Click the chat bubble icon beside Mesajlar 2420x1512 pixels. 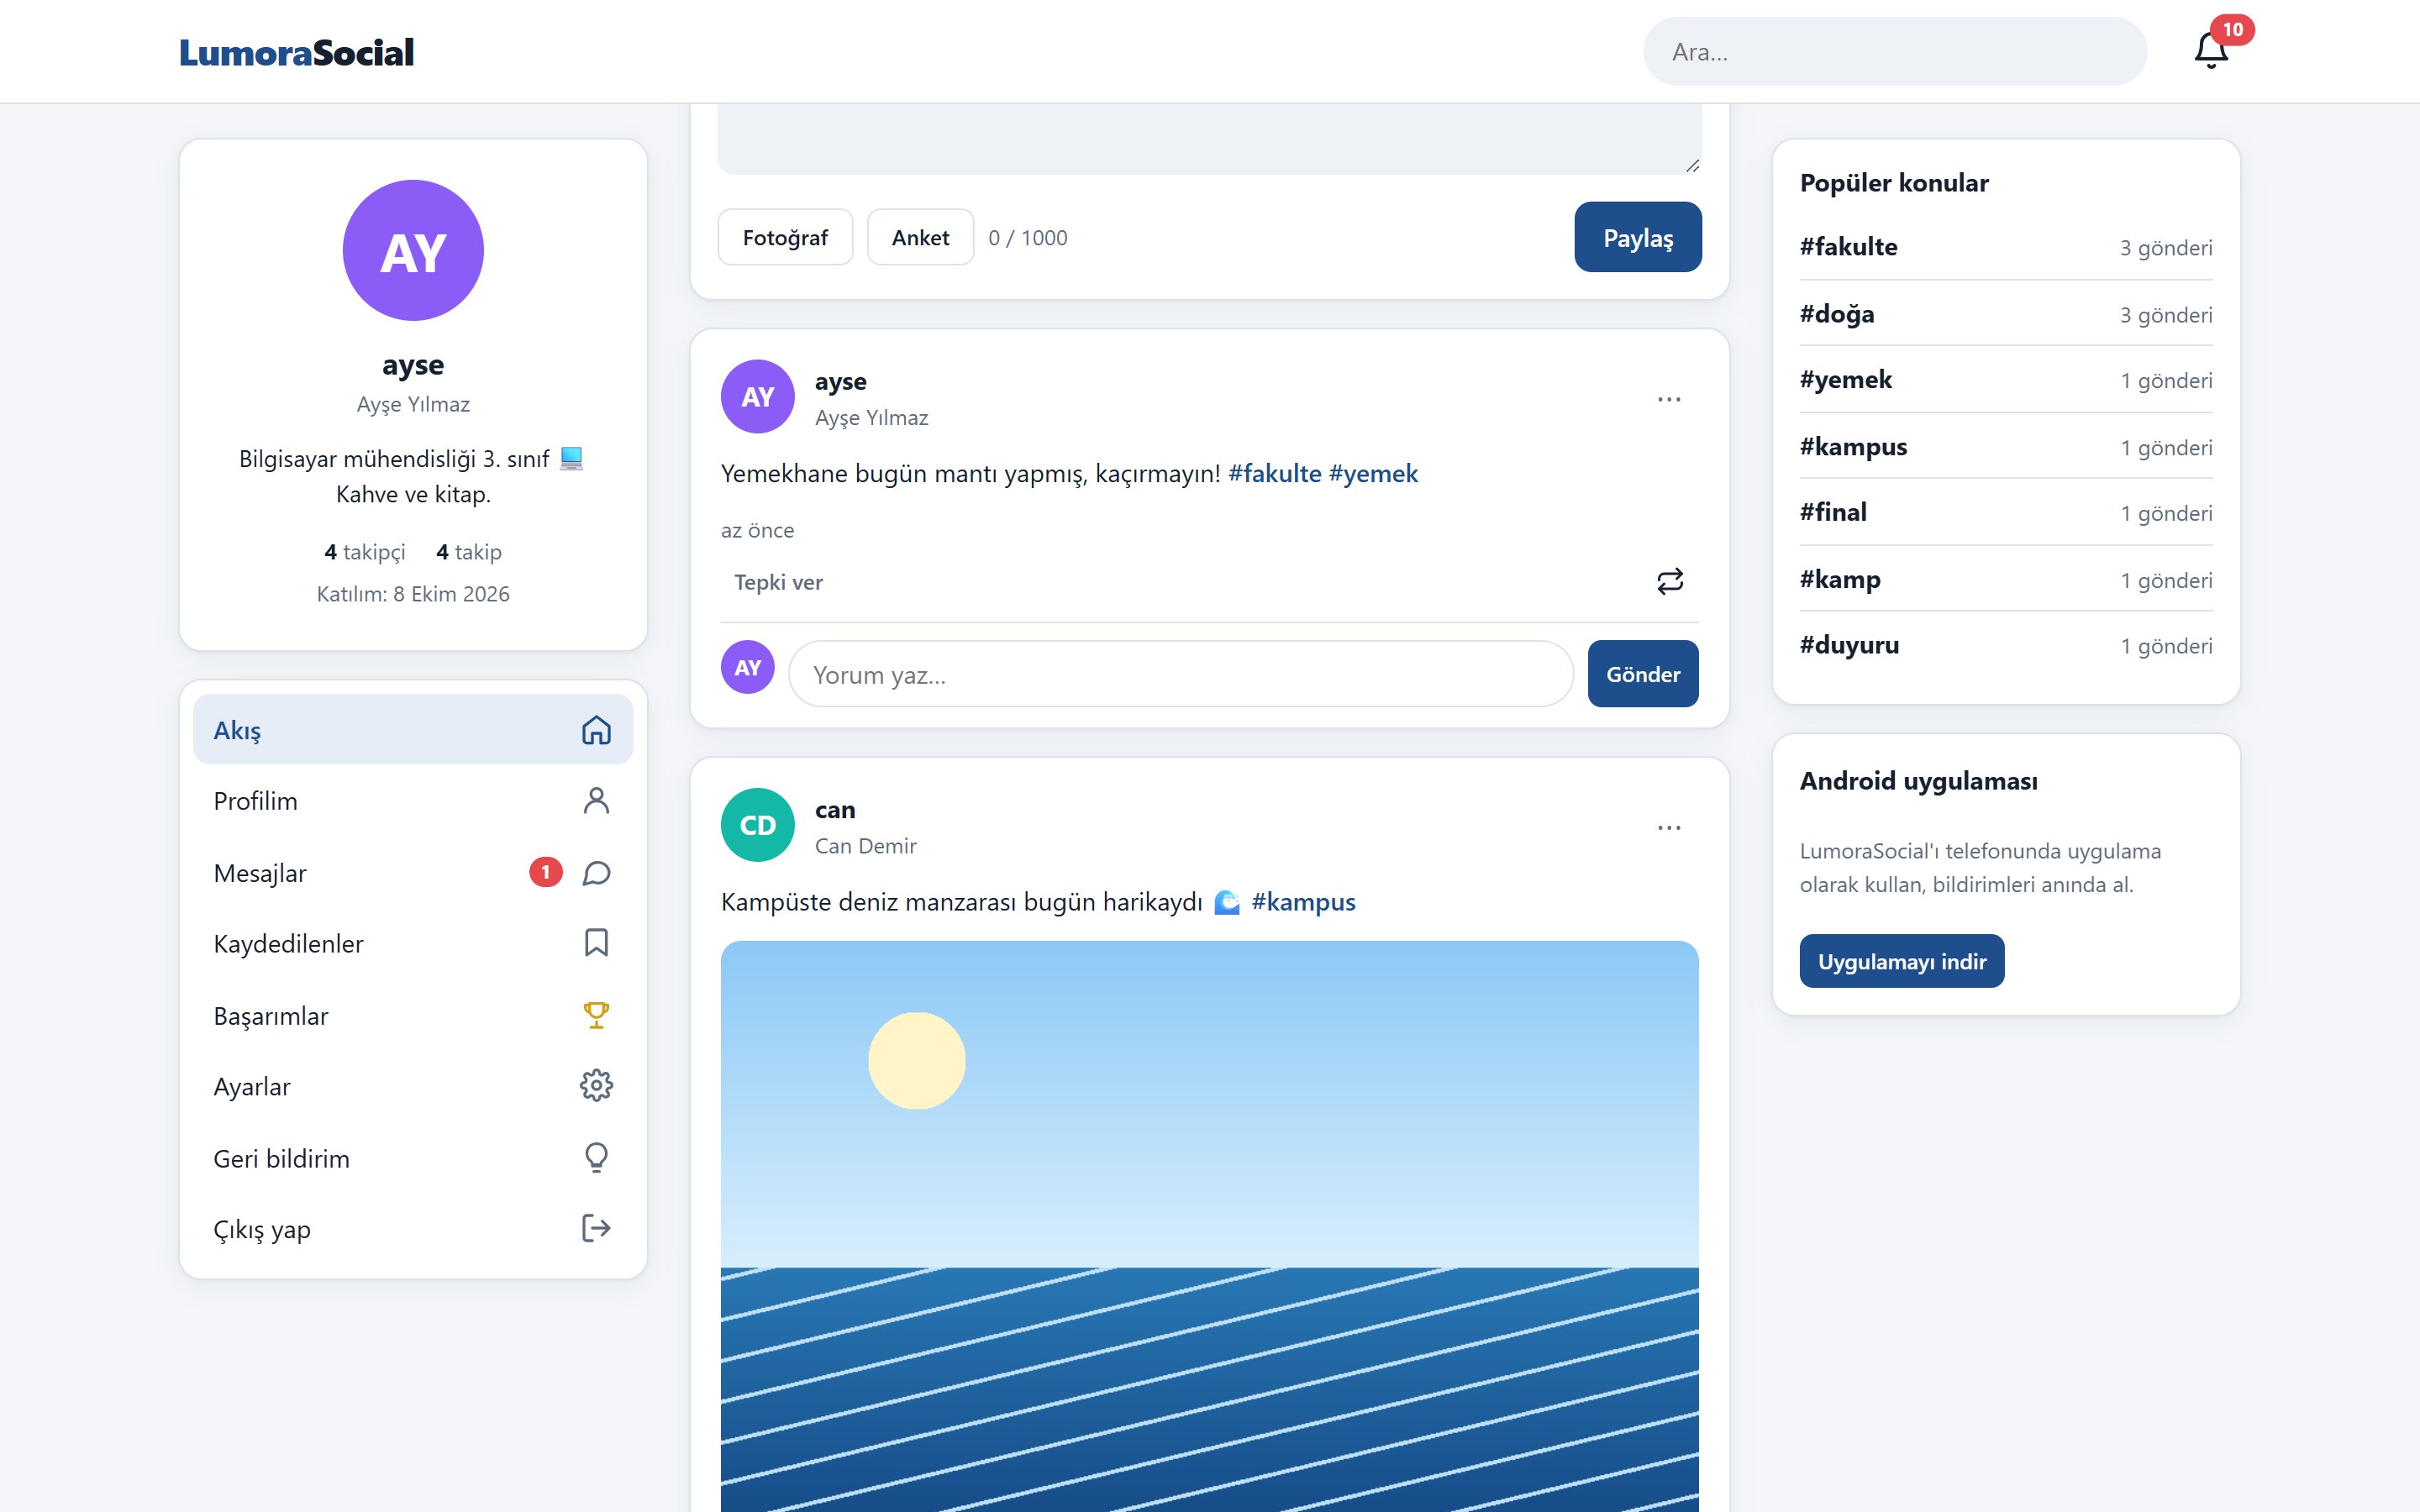point(596,873)
